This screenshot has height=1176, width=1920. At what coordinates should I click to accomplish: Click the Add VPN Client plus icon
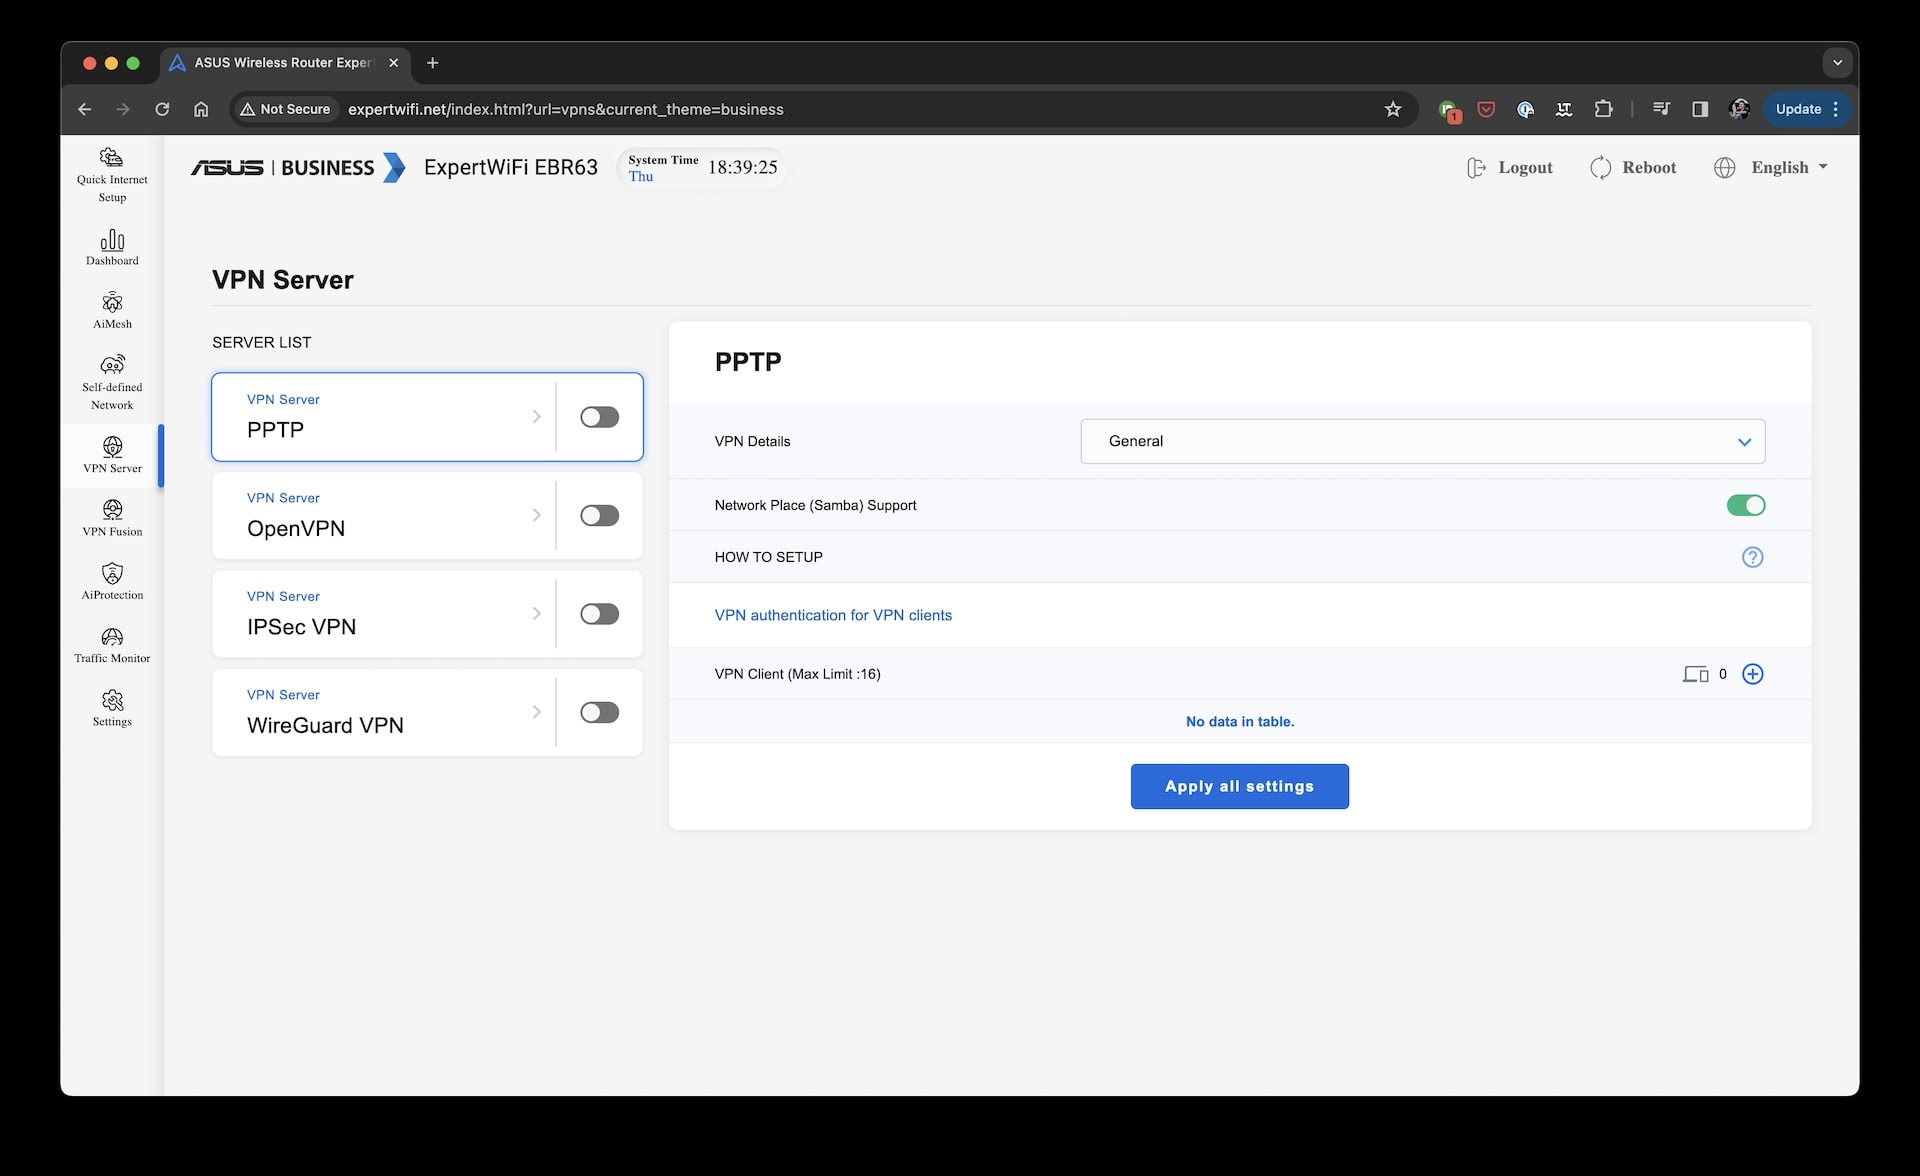[1753, 673]
